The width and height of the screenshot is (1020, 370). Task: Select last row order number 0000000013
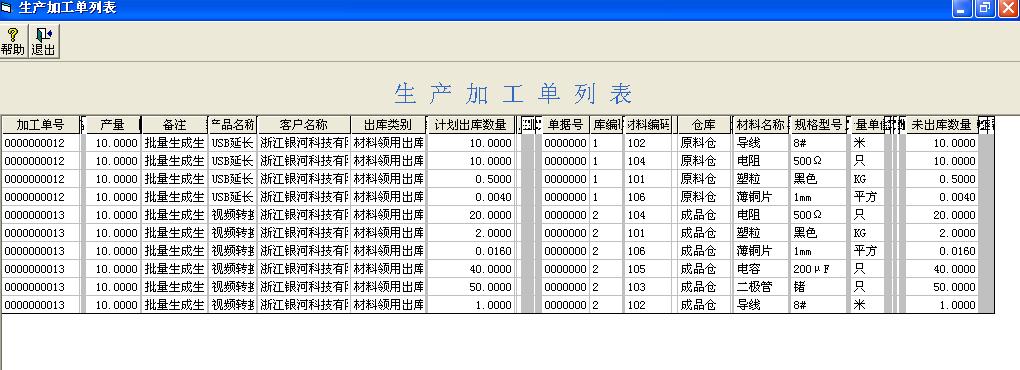pyautogui.click(x=40, y=305)
